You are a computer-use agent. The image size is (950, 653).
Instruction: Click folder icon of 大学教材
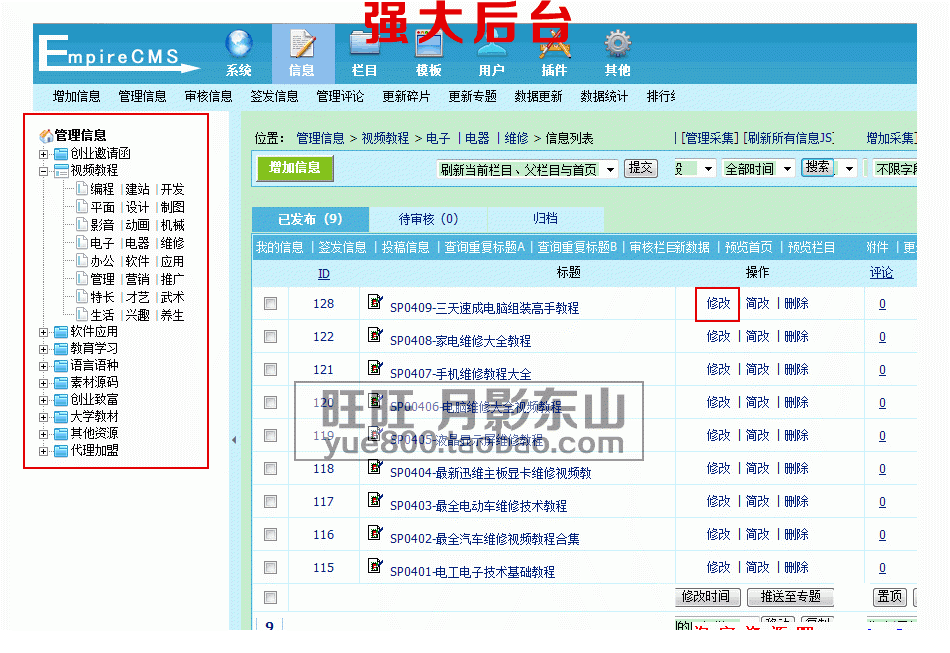click(x=61, y=417)
